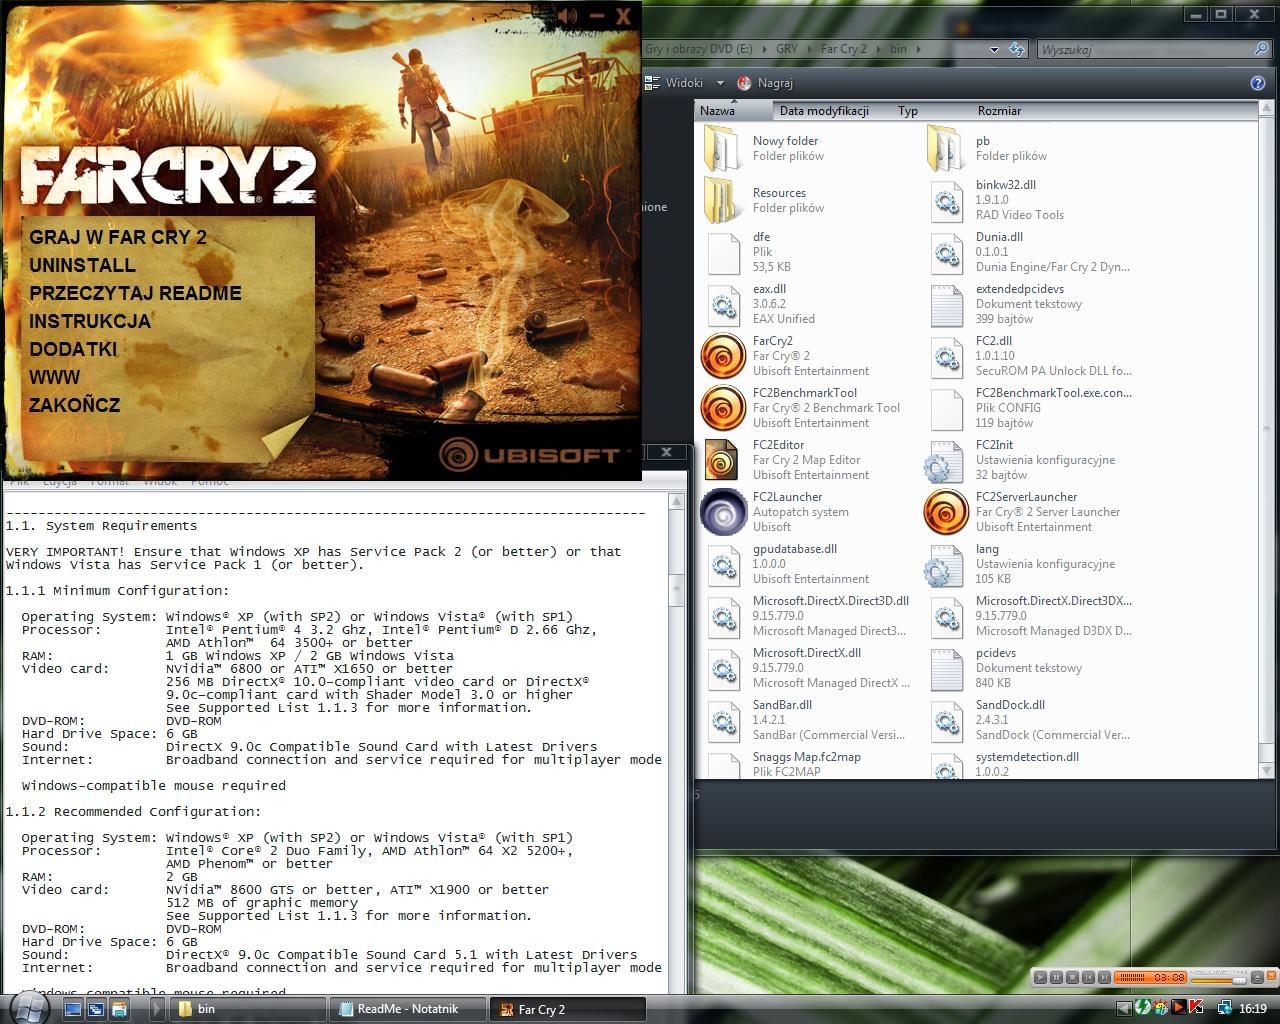Stop playback in the media player
Image resolution: width=1280 pixels, height=1024 pixels.
pyautogui.click(x=1073, y=977)
